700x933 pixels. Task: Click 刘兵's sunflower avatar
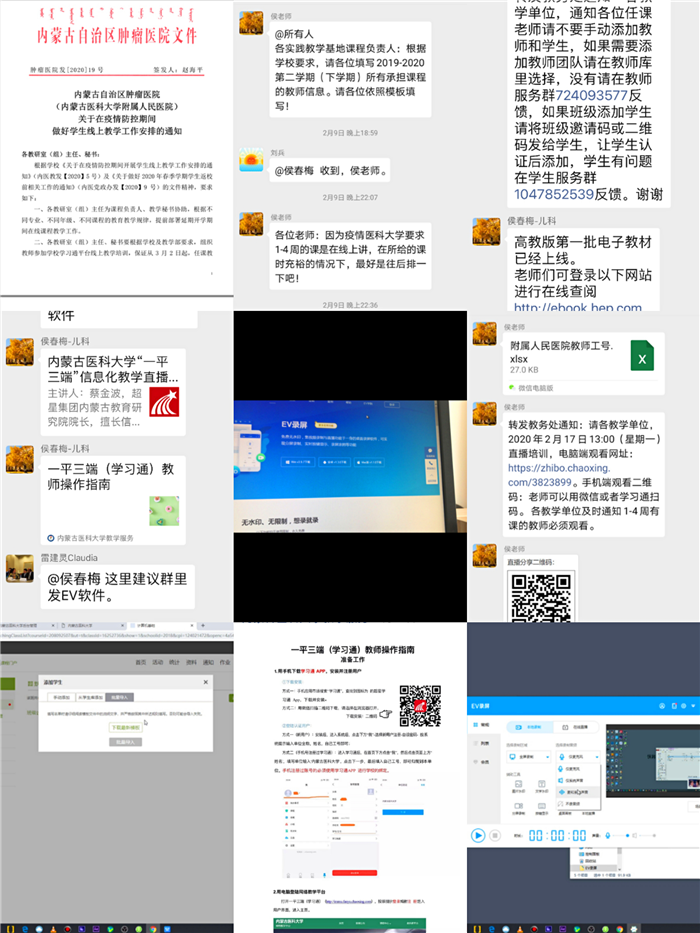tap(251, 159)
